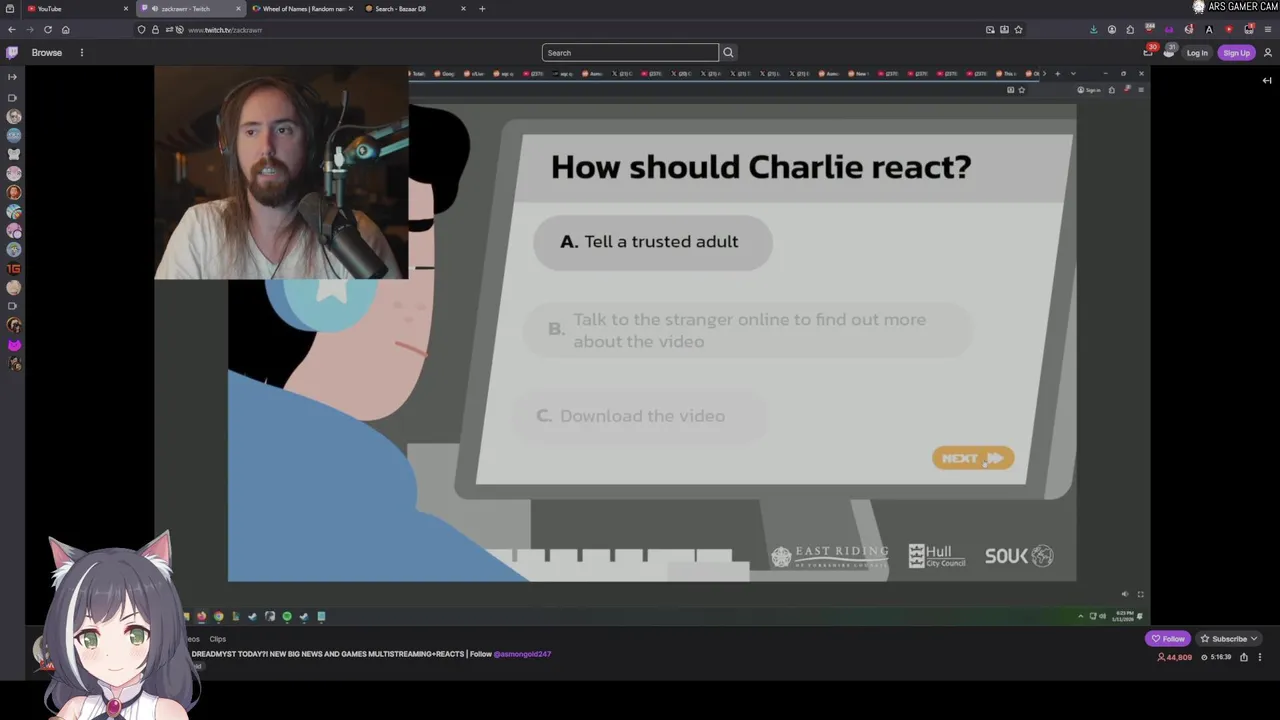Open the Clips tab under the stream
1280x720 pixels.
pyautogui.click(x=217, y=639)
